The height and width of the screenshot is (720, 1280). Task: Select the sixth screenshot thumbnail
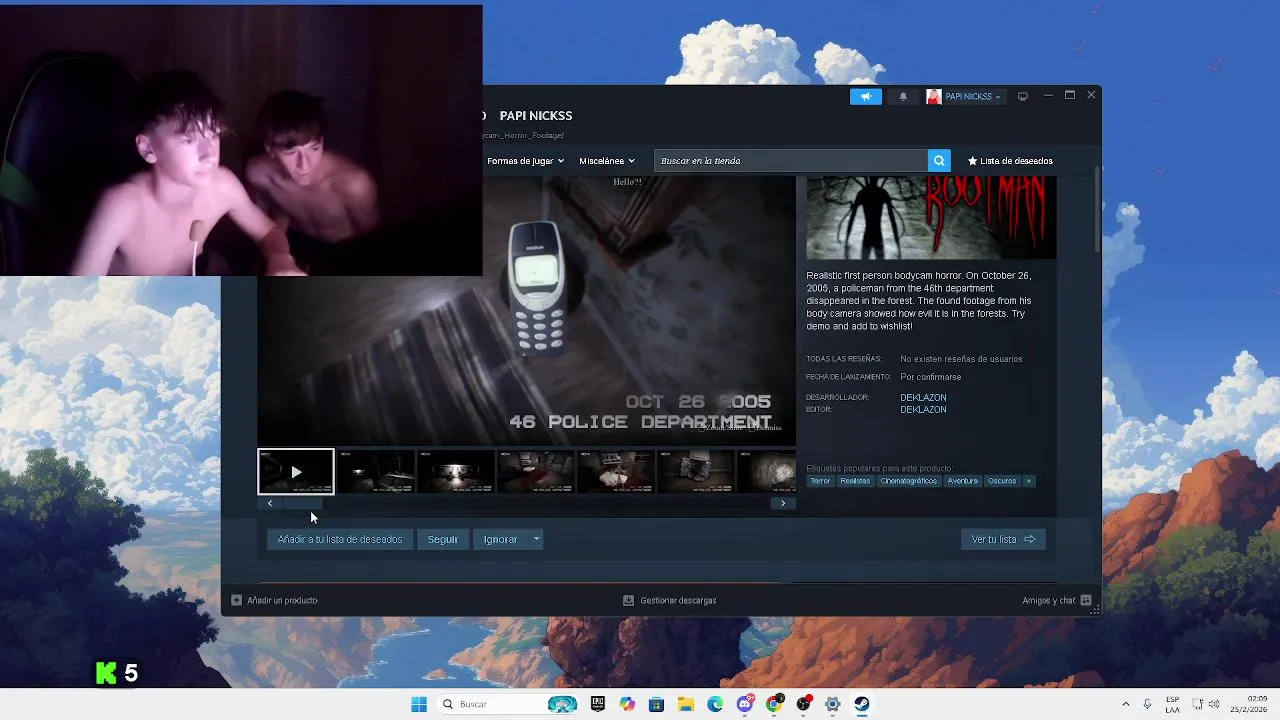pos(696,471)
